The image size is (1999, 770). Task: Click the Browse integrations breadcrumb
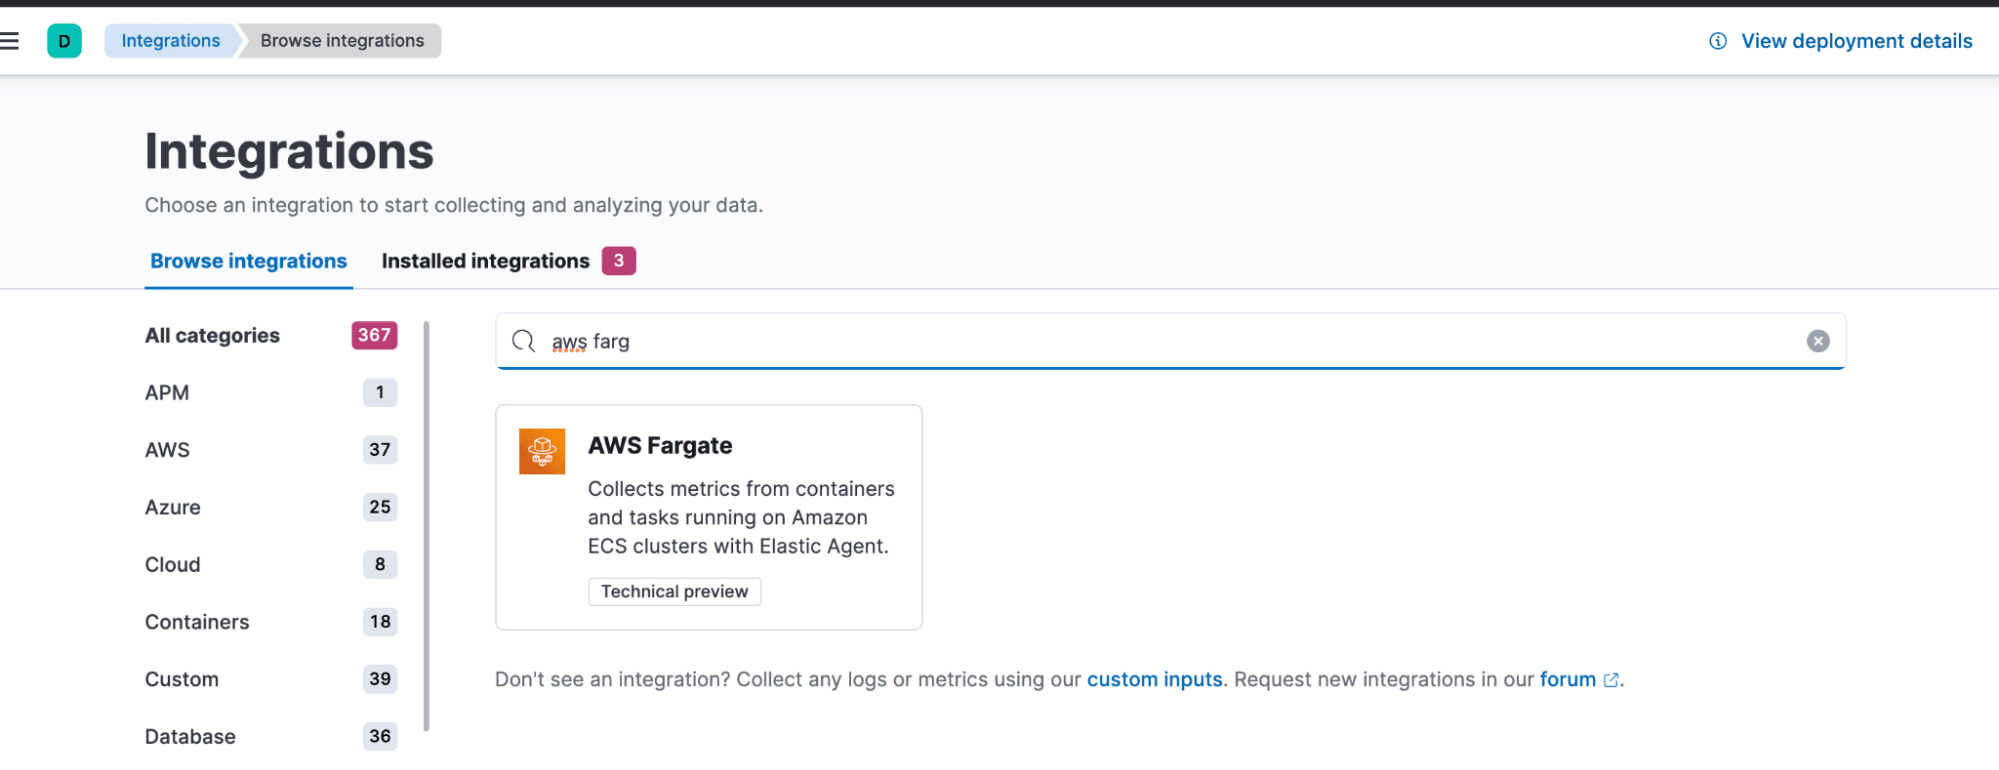(x=341, y=40)
